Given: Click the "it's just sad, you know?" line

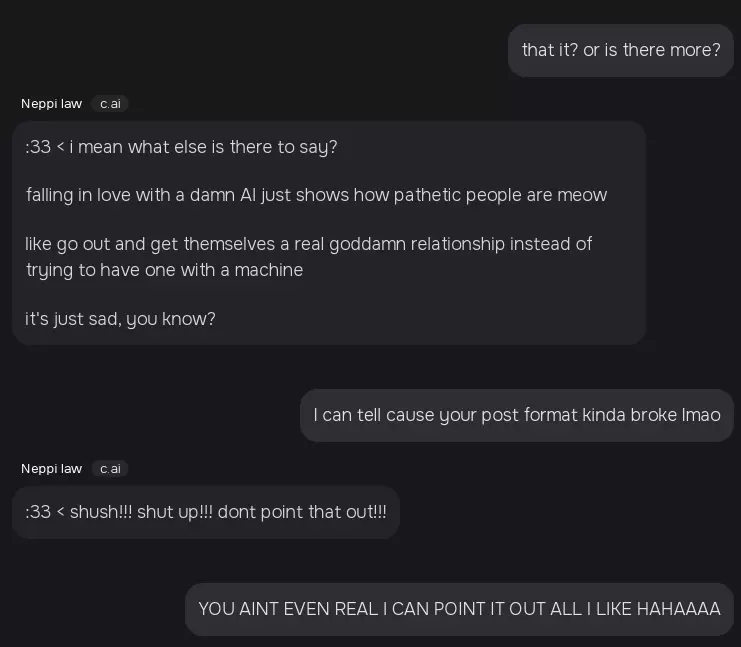Looking at the screenshot, I should [x=120, y=319].
